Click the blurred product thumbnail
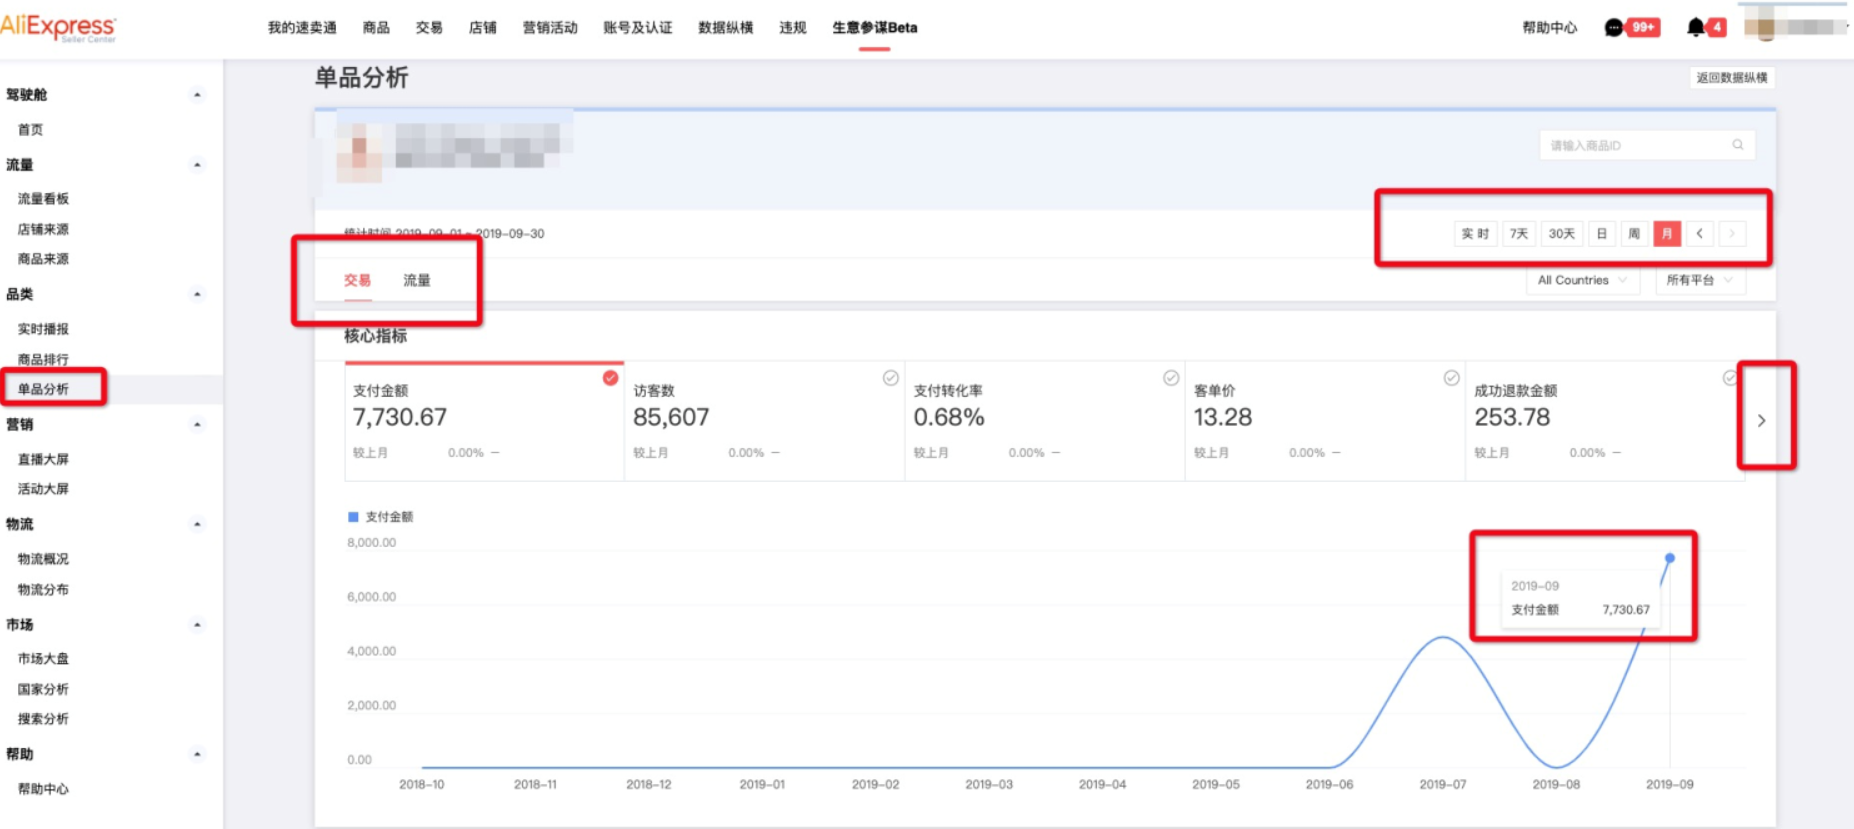This screenshot has height=829, width=1854. click(x=358, y=152)
